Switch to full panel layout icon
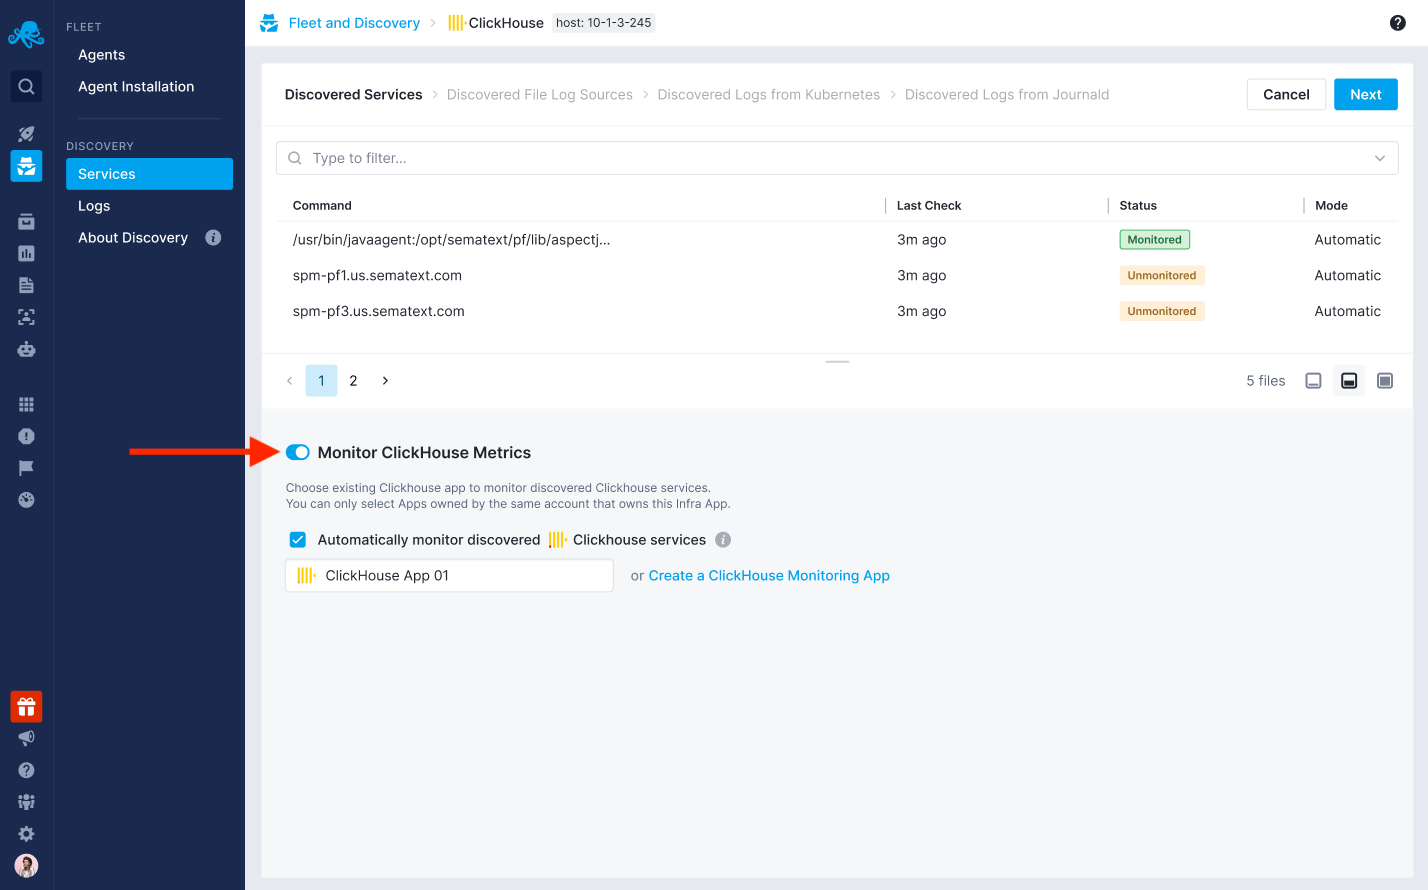This screenshot has height=890, width=1428. pos(1385,381)
